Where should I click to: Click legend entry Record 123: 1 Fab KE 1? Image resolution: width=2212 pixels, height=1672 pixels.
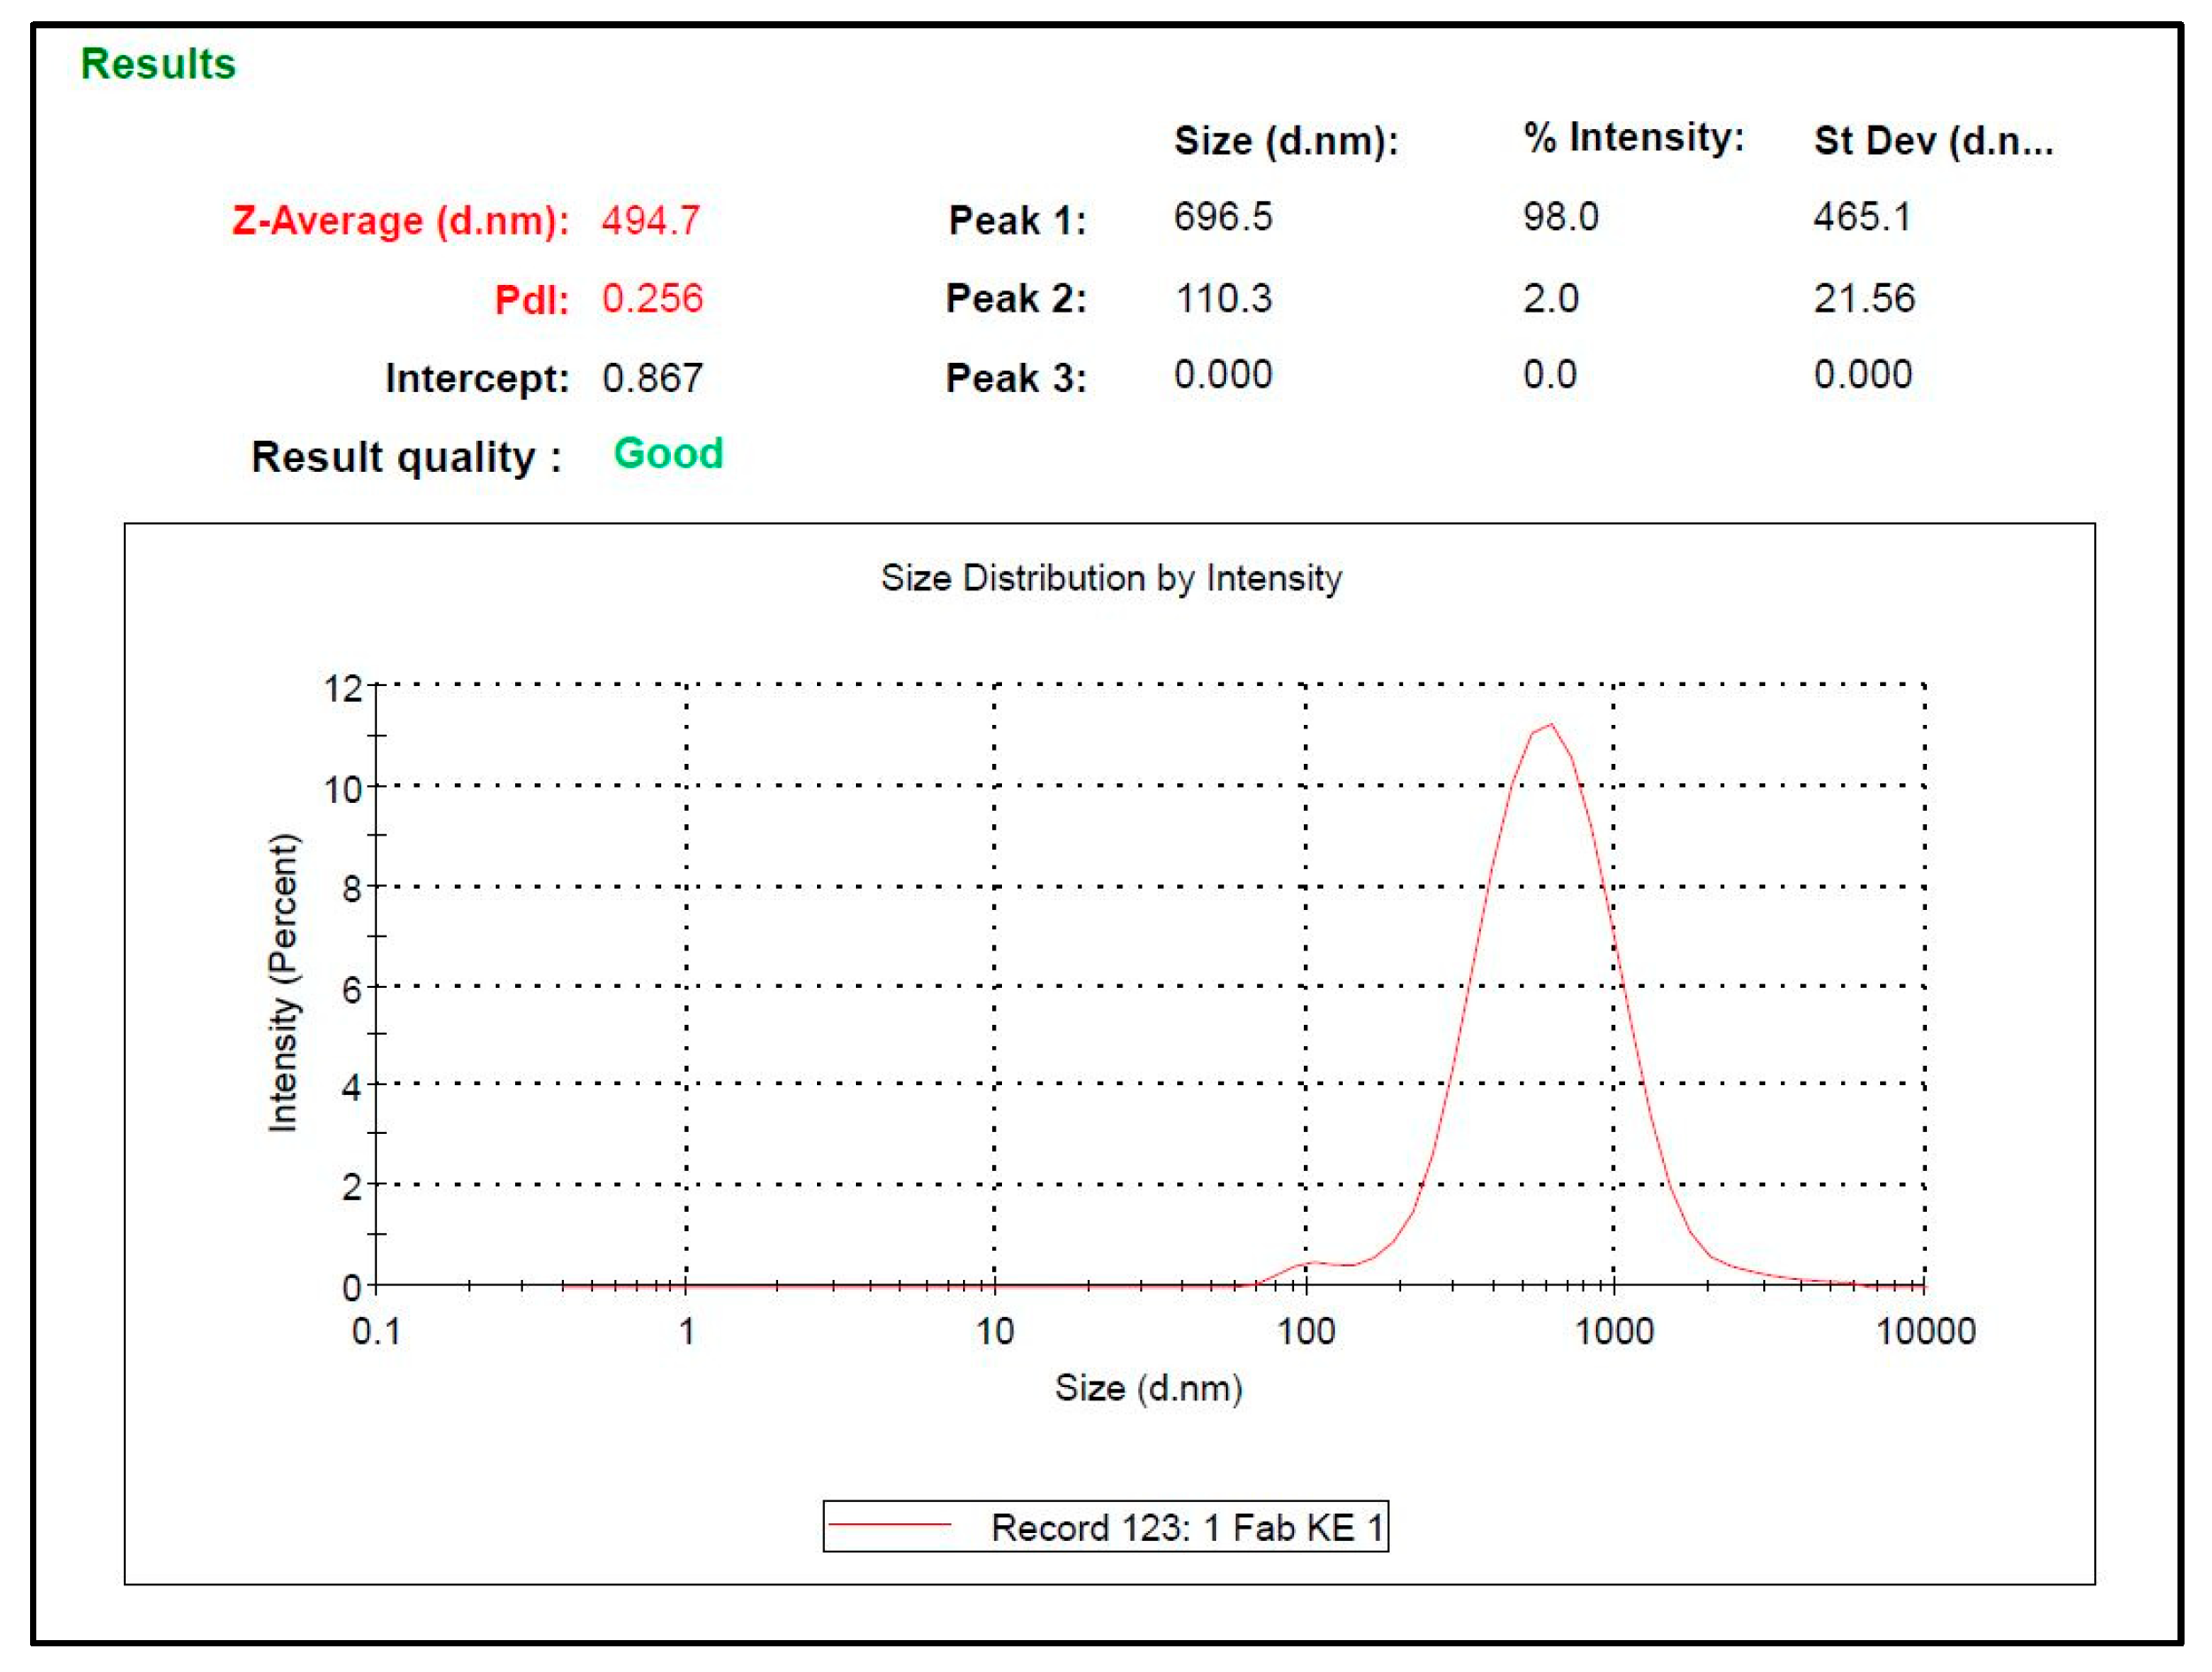pos(1187,1528)
